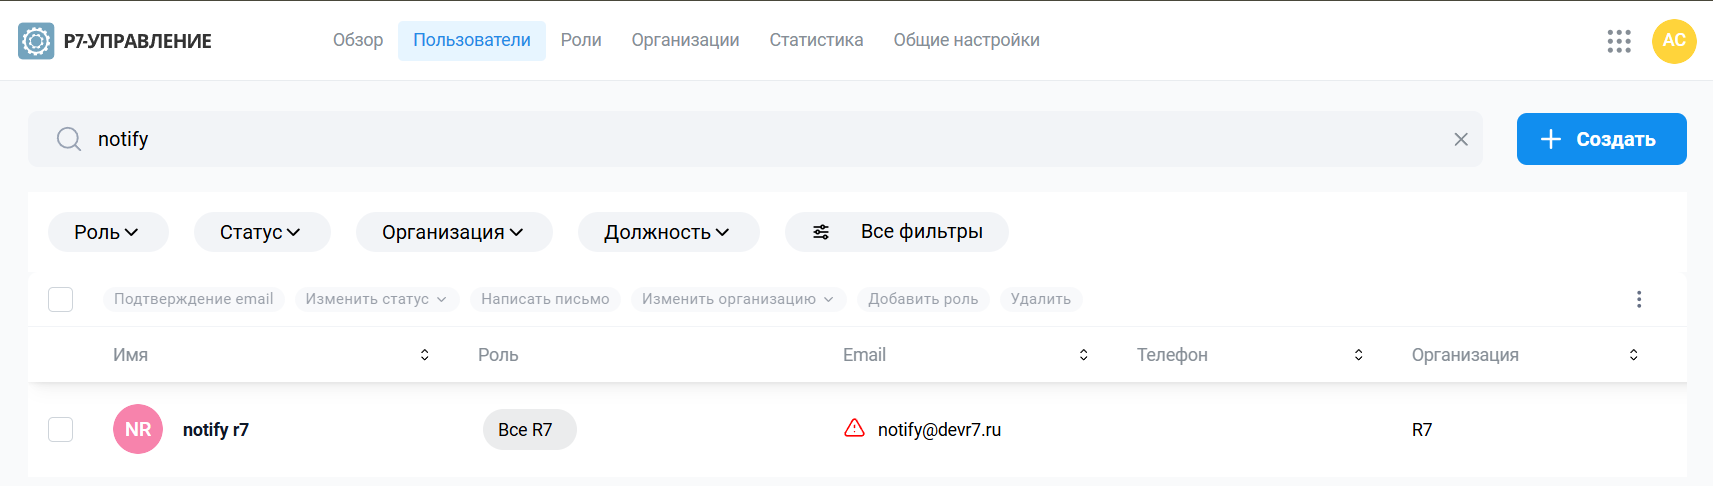Sort by Организация column arrows
Viewport: 1713px width, 486px height.
[1634, 355]
